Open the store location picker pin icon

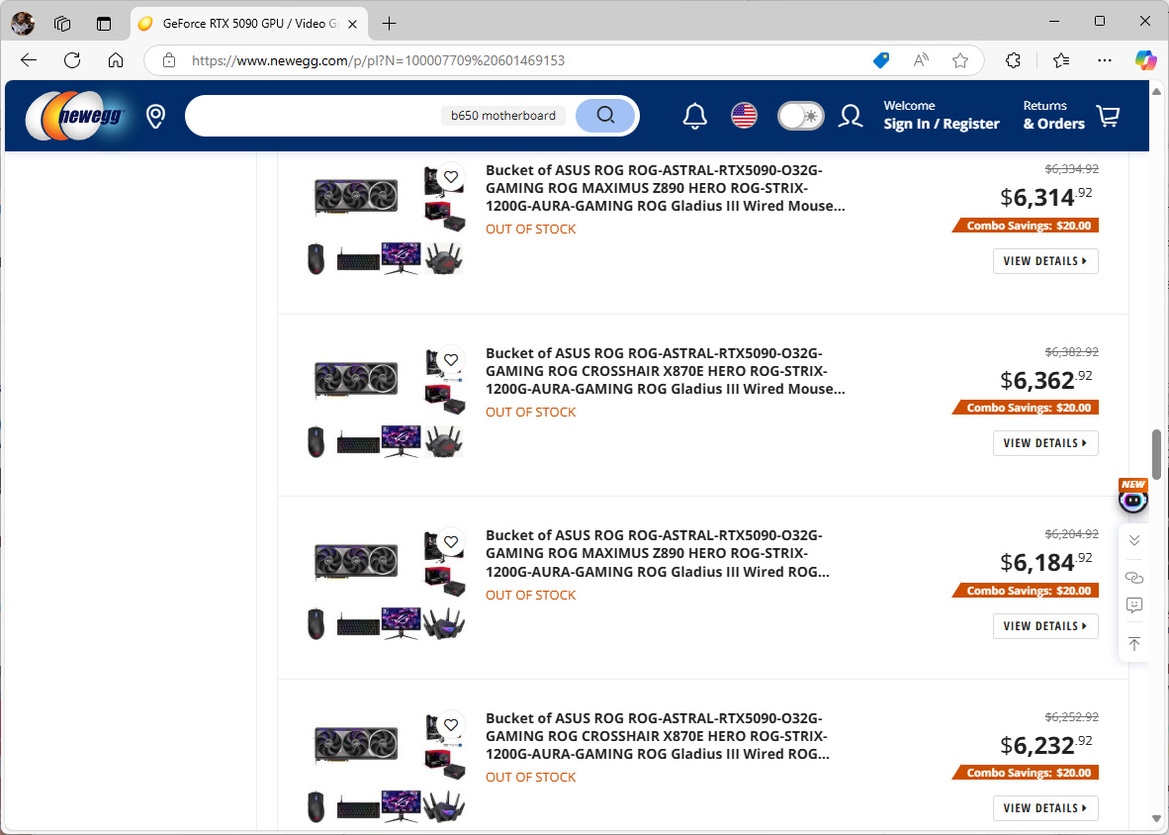click(155, 115)
